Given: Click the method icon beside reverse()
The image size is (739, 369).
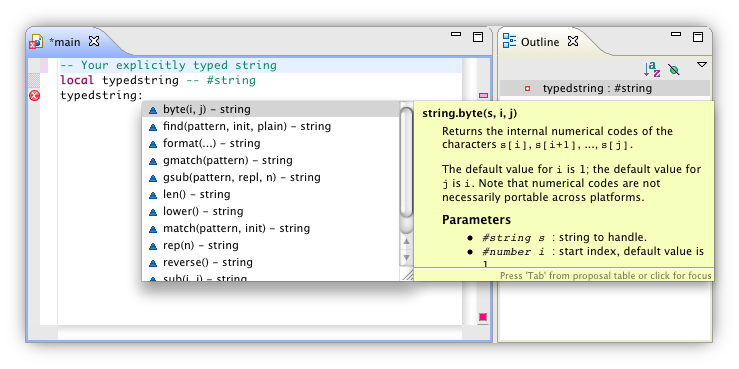Looking at the screenshot, I should pos(153,263).
